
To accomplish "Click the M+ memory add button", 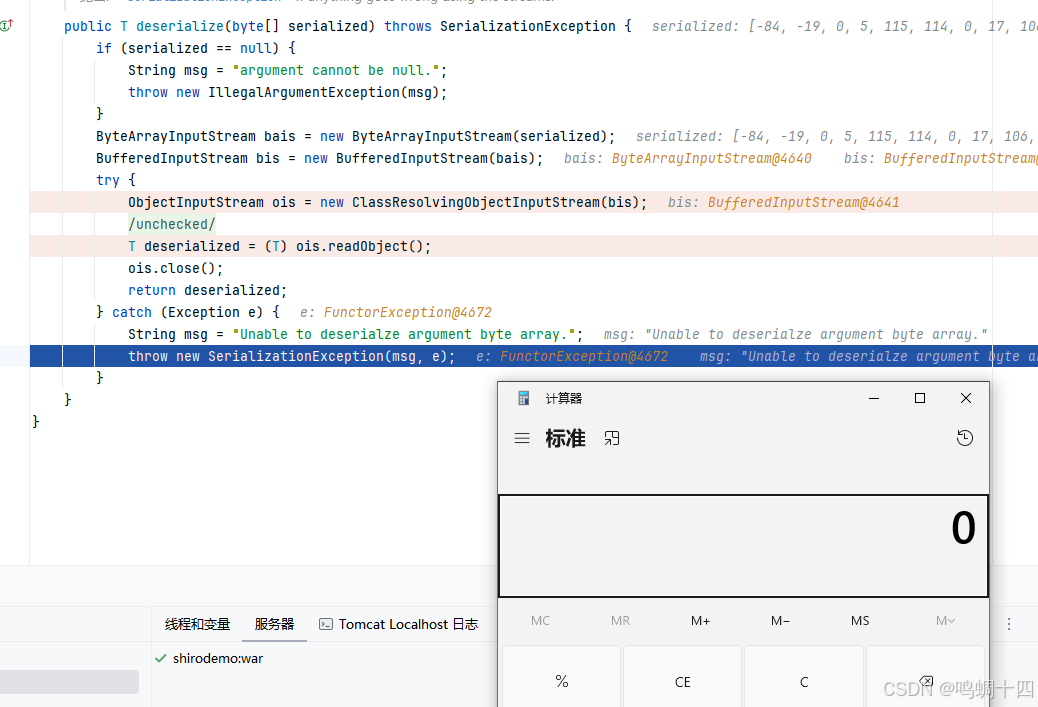I will pyautogui.click(x=700, y=621).
